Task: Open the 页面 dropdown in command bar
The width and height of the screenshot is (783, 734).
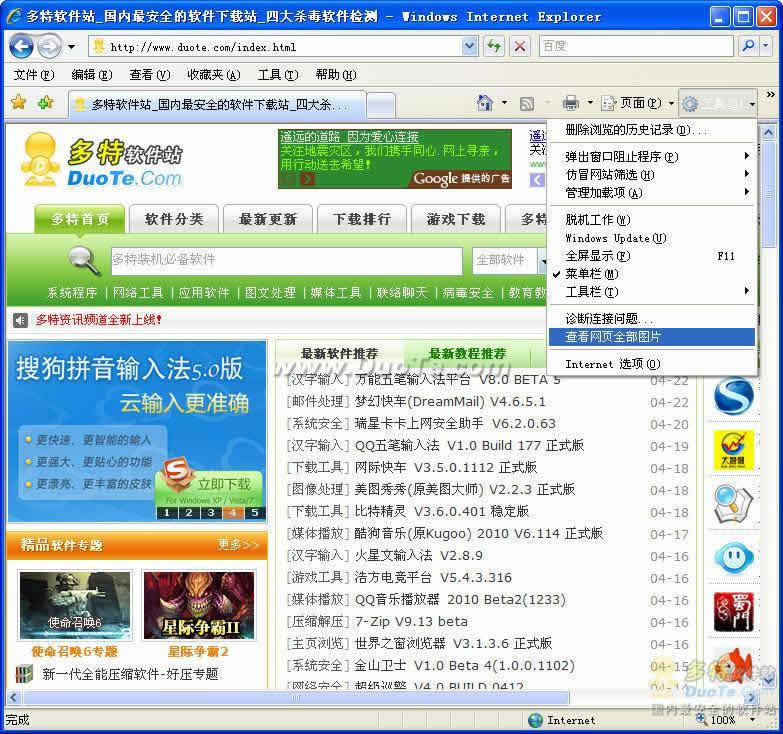Action: click(x=638, y=103)
